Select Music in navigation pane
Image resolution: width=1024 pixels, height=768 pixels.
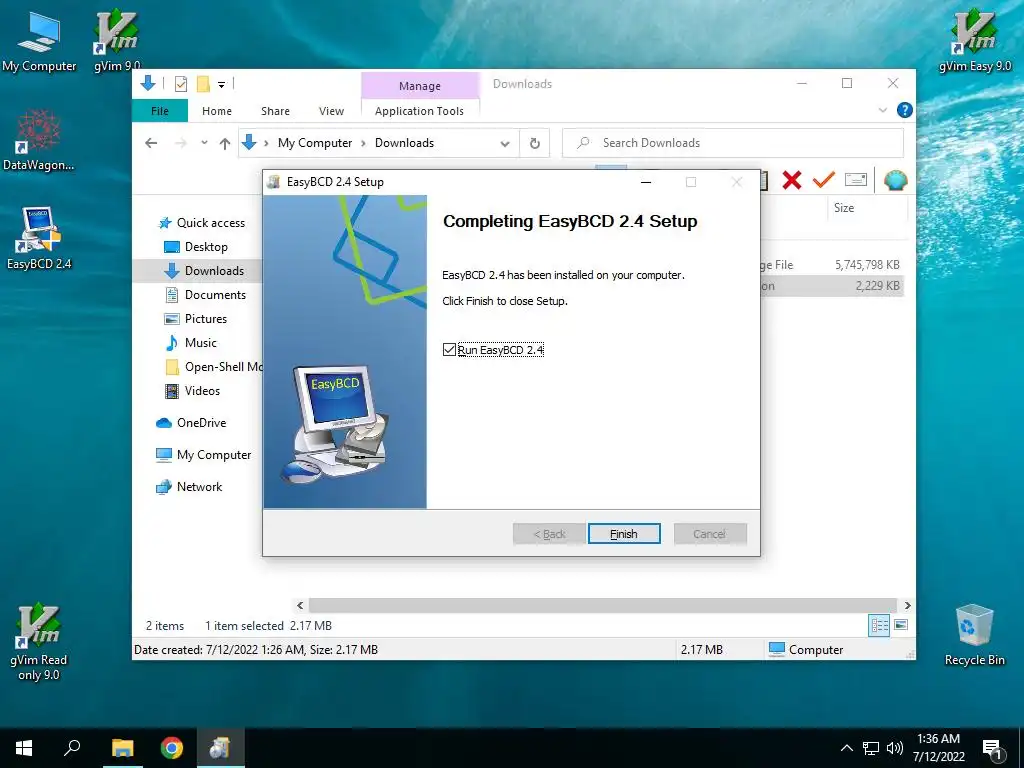tap(191, 343)
